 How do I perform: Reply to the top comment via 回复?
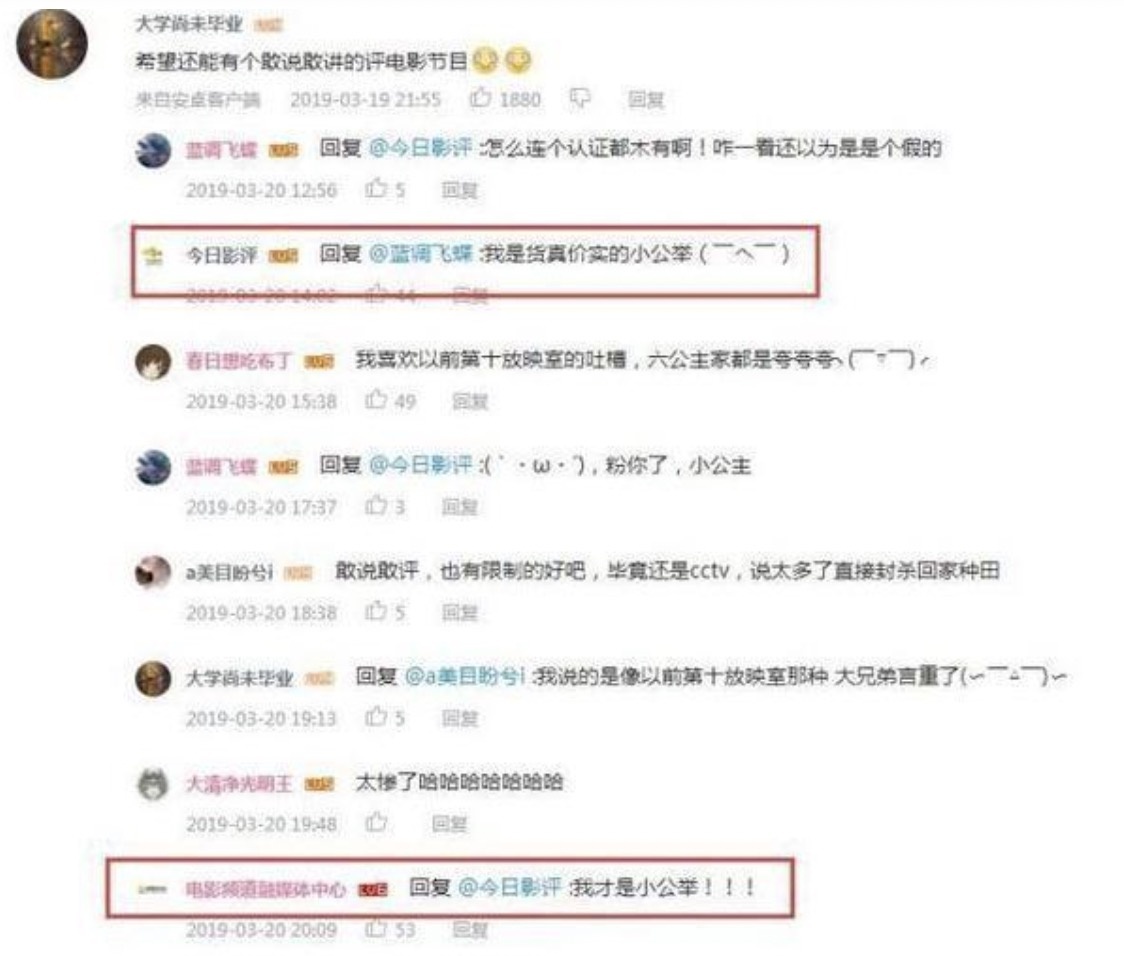(645, 99)
